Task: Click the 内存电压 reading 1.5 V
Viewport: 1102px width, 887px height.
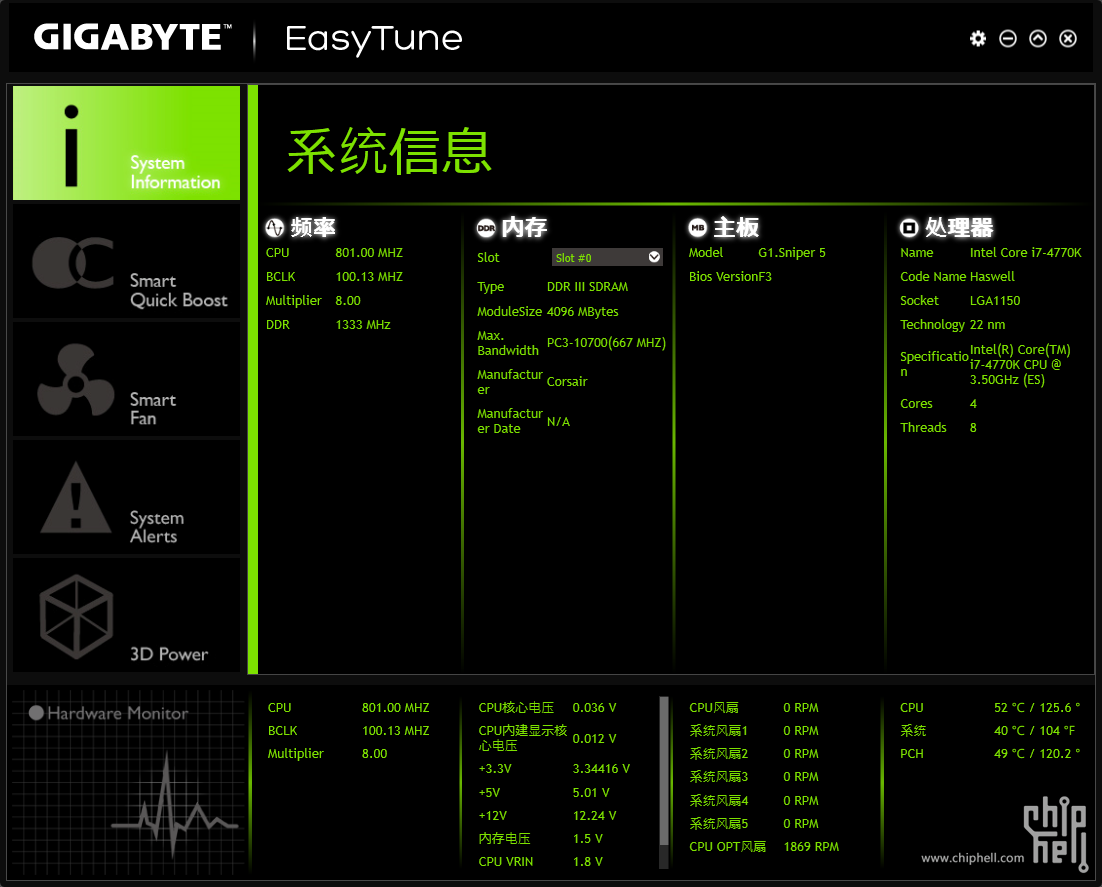Action: (x=588, y=839)
